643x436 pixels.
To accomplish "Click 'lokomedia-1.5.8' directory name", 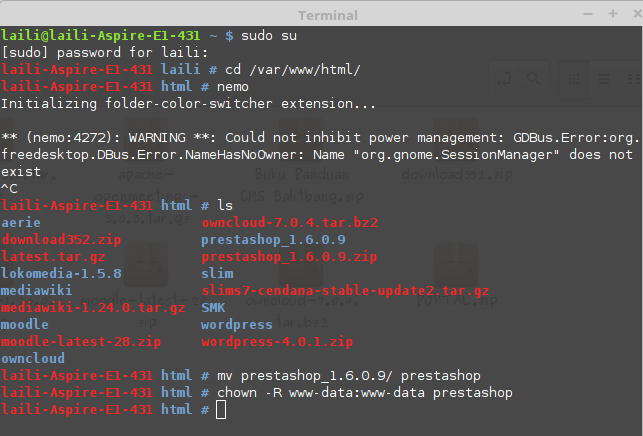I will pyautogui.click(x=61, y=274).
